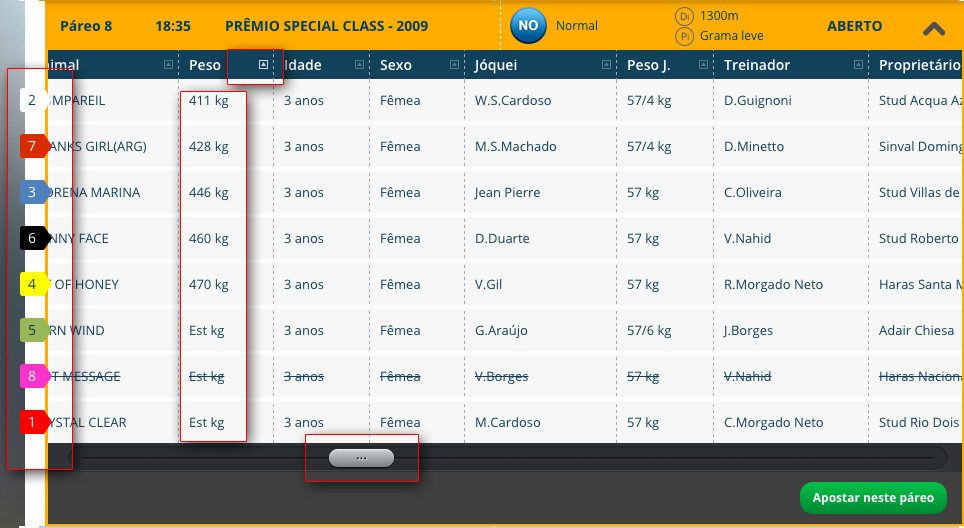The width and height of the screenshot is (964, 528).
Task: Select the black number 6 horse tag
Action: coord(33,238)
